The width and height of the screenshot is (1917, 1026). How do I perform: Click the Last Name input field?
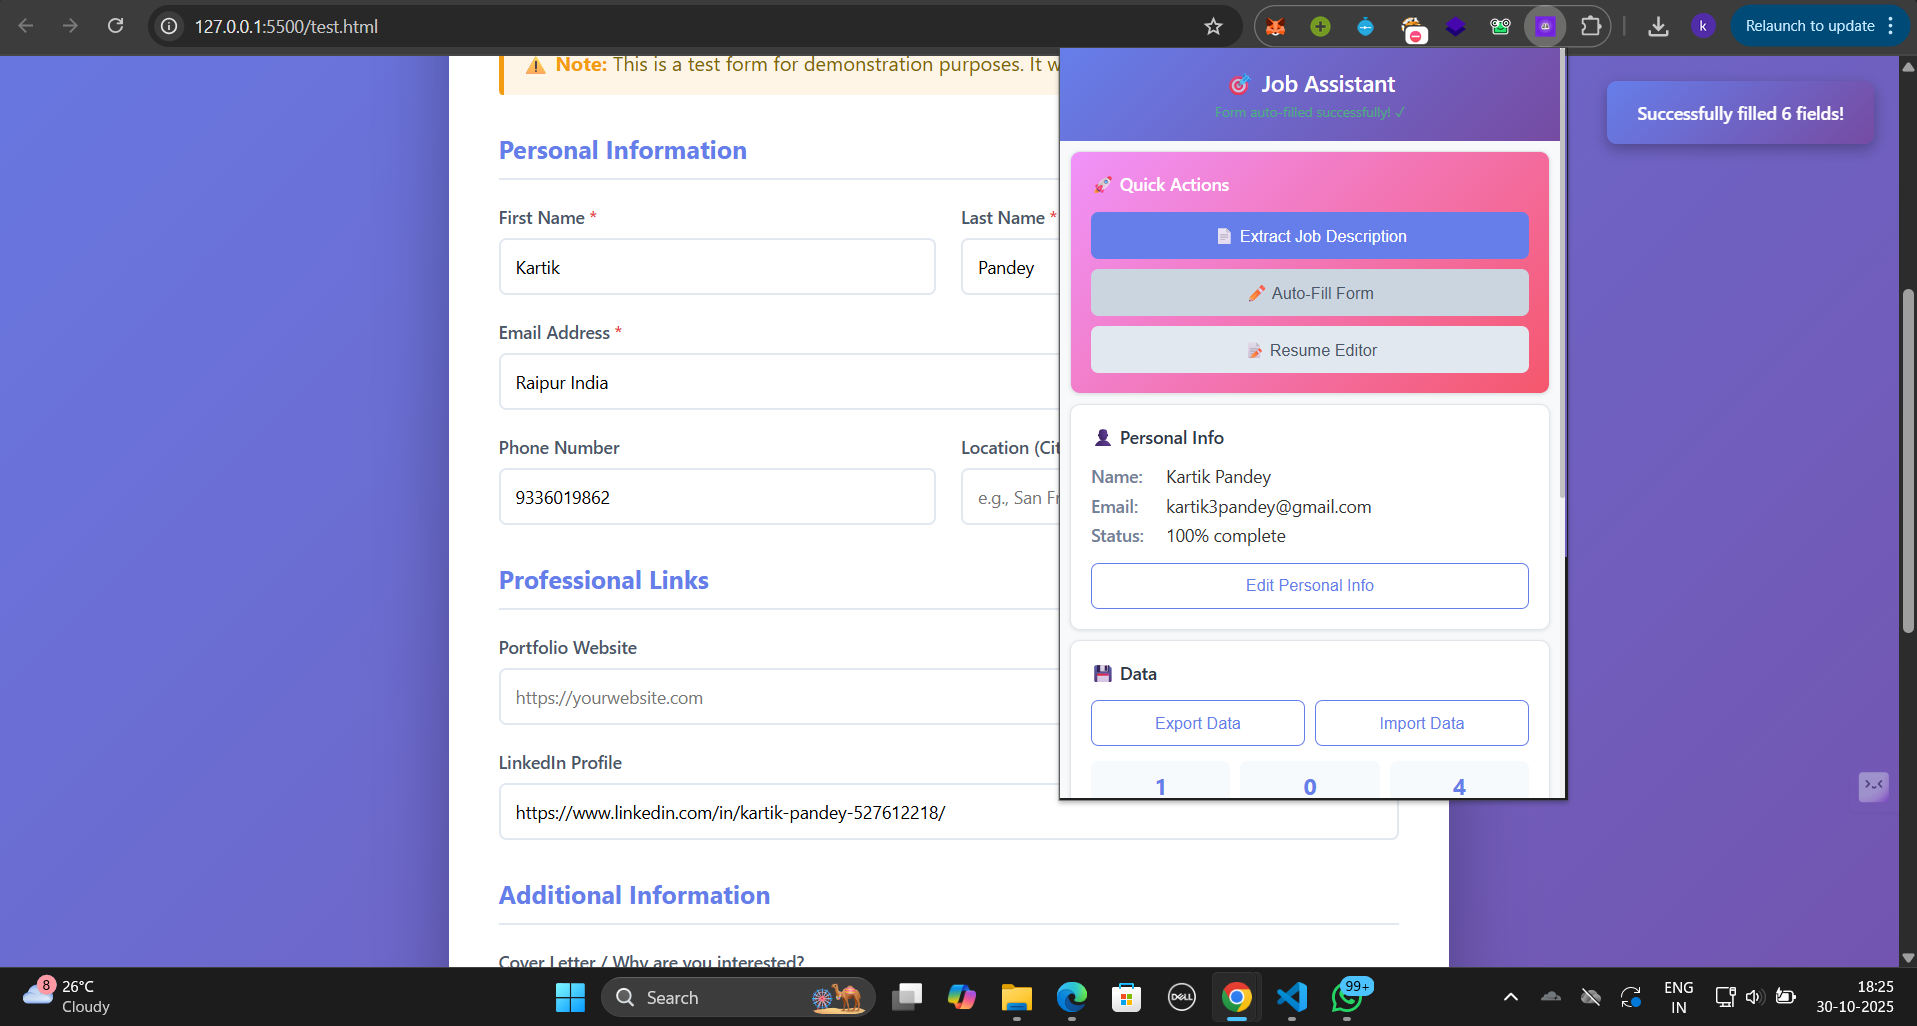1010,267
